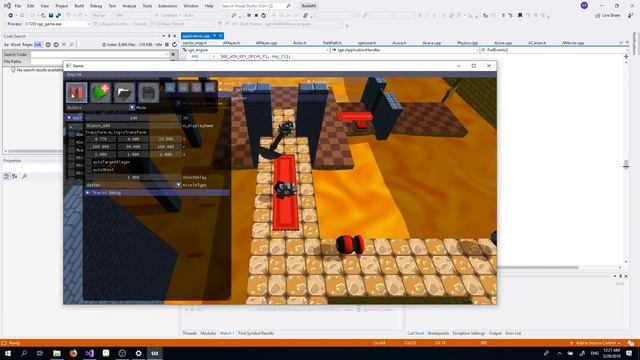Click the Exception Settings tab
The image size is (640, 360).
coord(469,333)
